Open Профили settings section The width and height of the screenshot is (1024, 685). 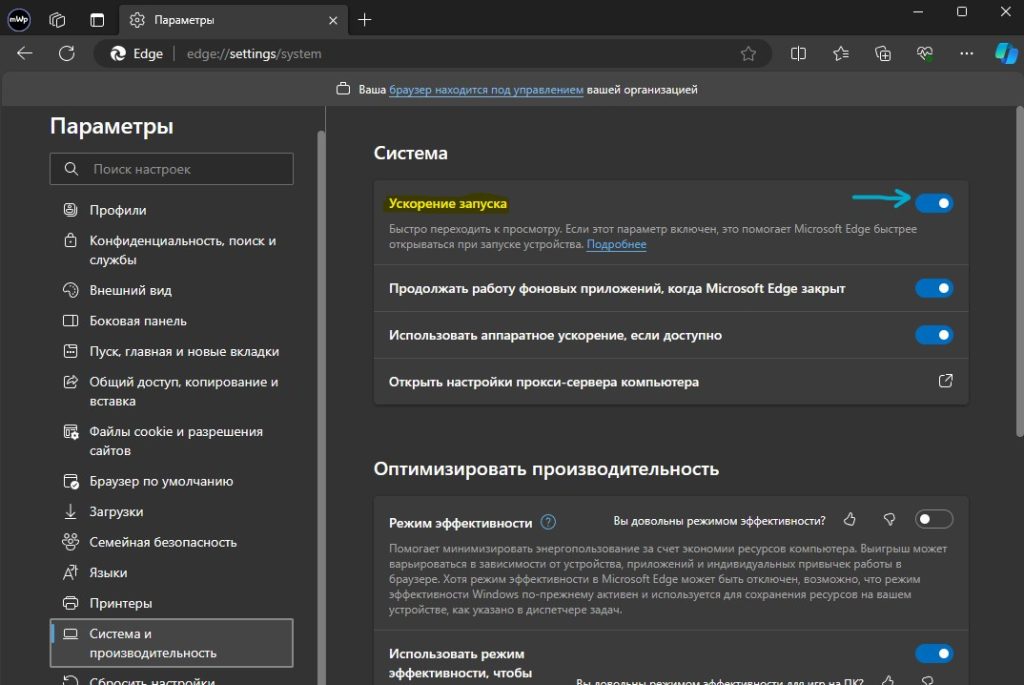click(x=118, y=210)
